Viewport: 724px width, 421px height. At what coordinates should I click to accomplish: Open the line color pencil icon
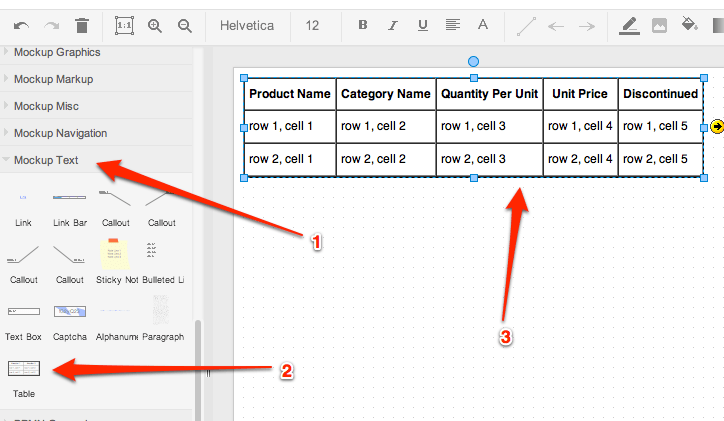[629, 26]
